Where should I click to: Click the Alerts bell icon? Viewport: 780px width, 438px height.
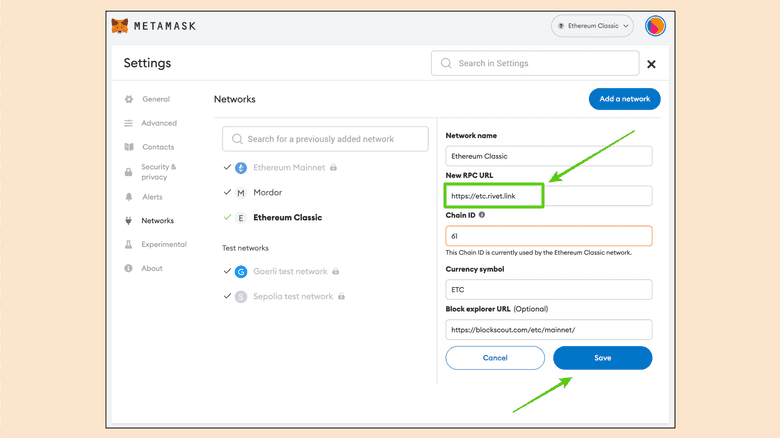(x=129, y=197)
